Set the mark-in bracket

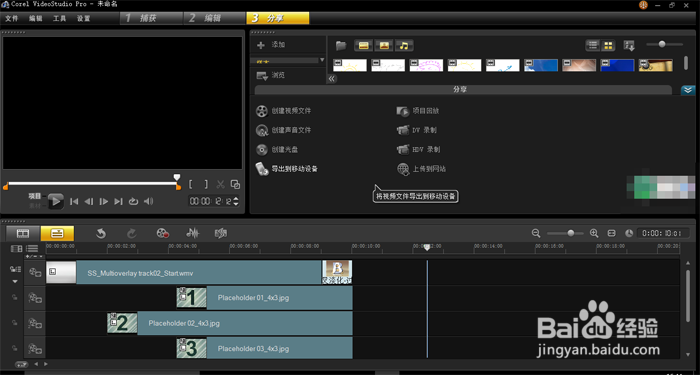click(191, 184)
